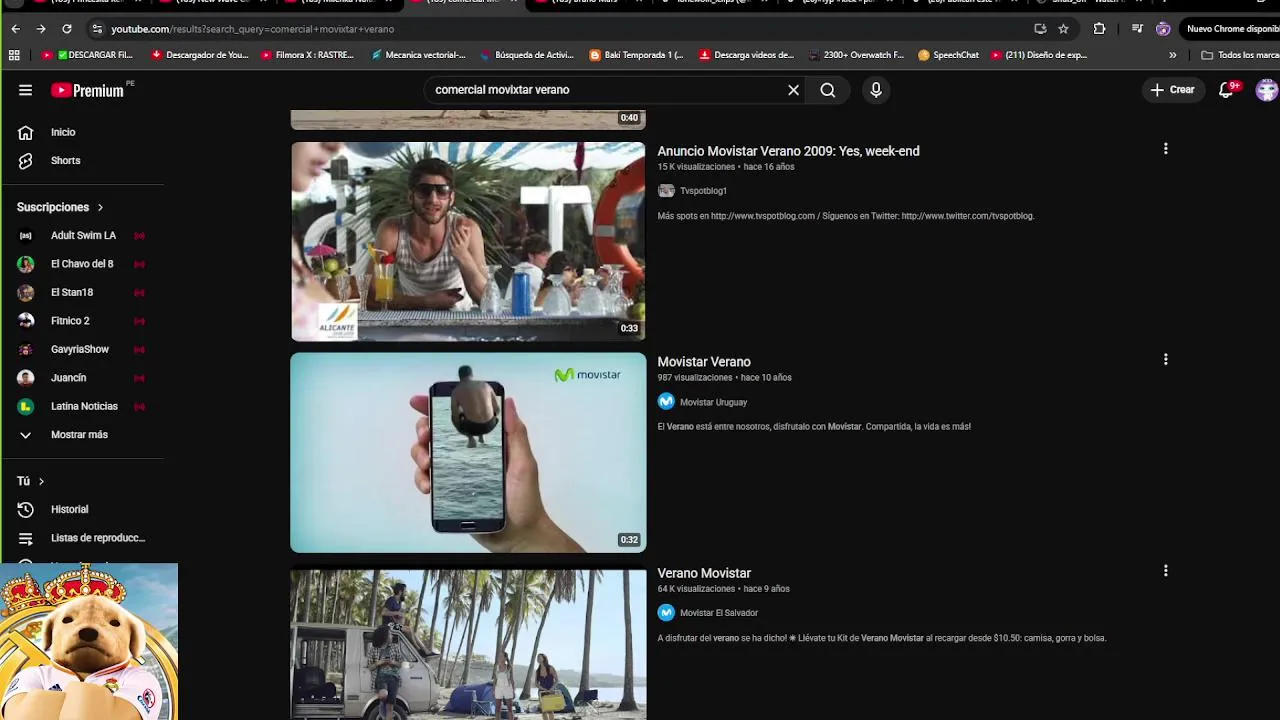Screen dimensions: 1280x720
Task: Open options menu for Anuncio Movistar Verano 2009
Action: pyautogui.click(x=1165, y=149)
